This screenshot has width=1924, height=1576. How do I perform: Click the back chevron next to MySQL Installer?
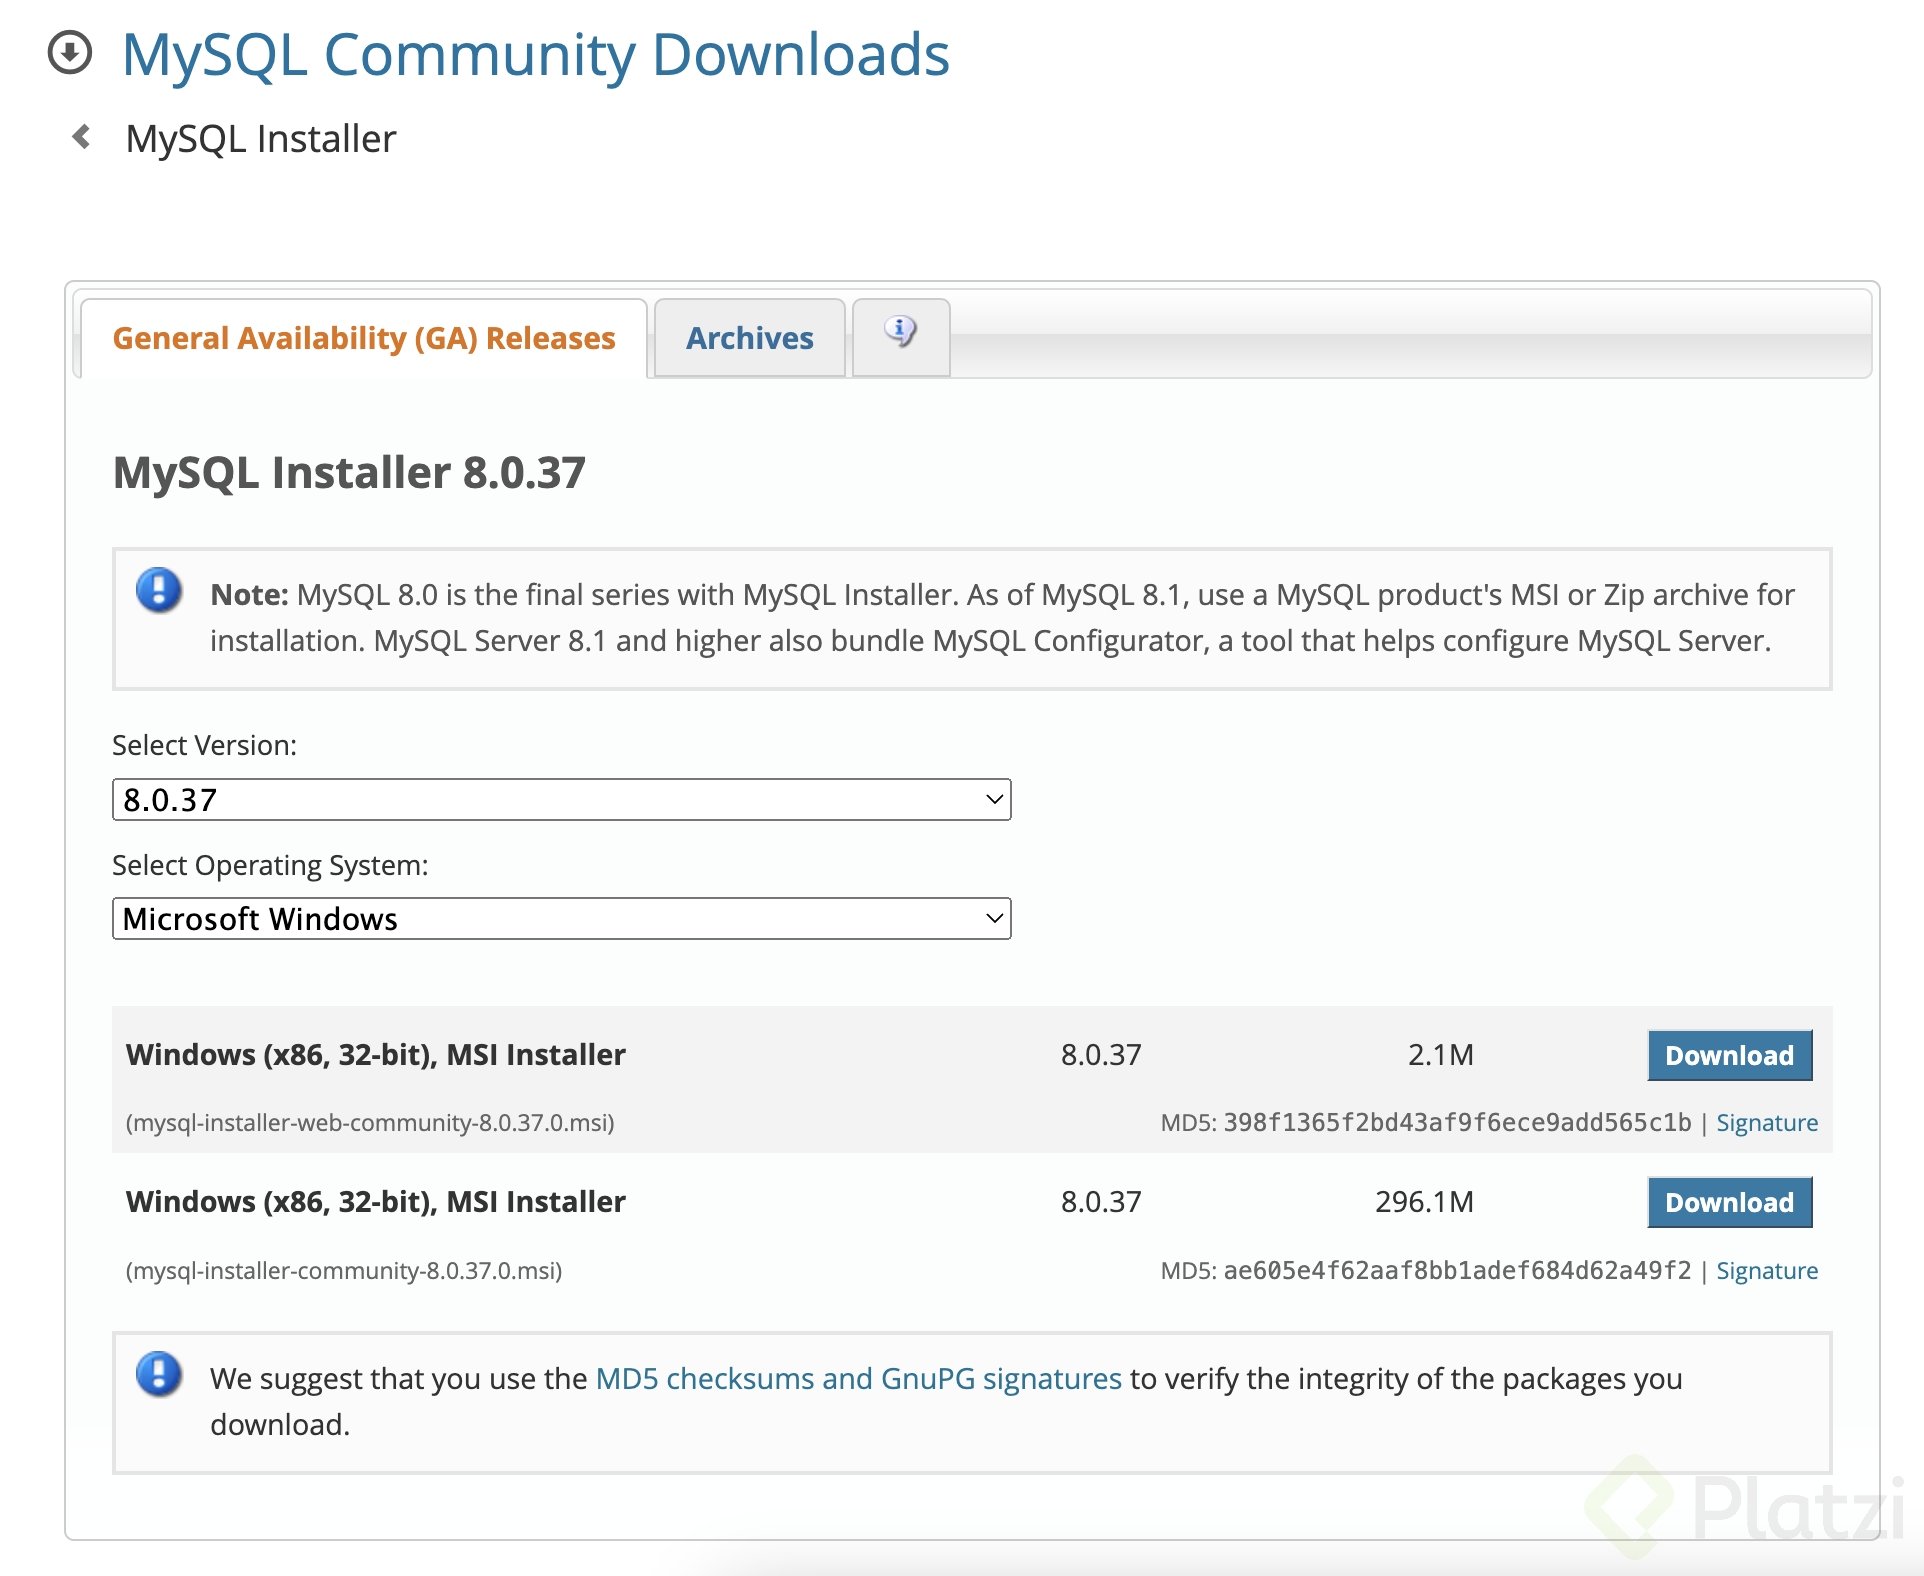point(82,137)
